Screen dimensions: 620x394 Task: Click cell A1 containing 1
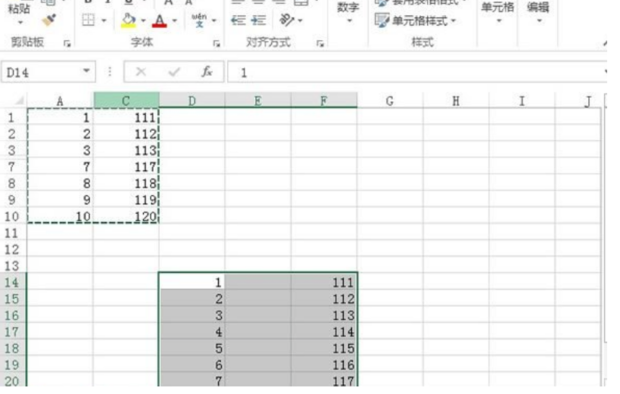[x=60, y=117]
